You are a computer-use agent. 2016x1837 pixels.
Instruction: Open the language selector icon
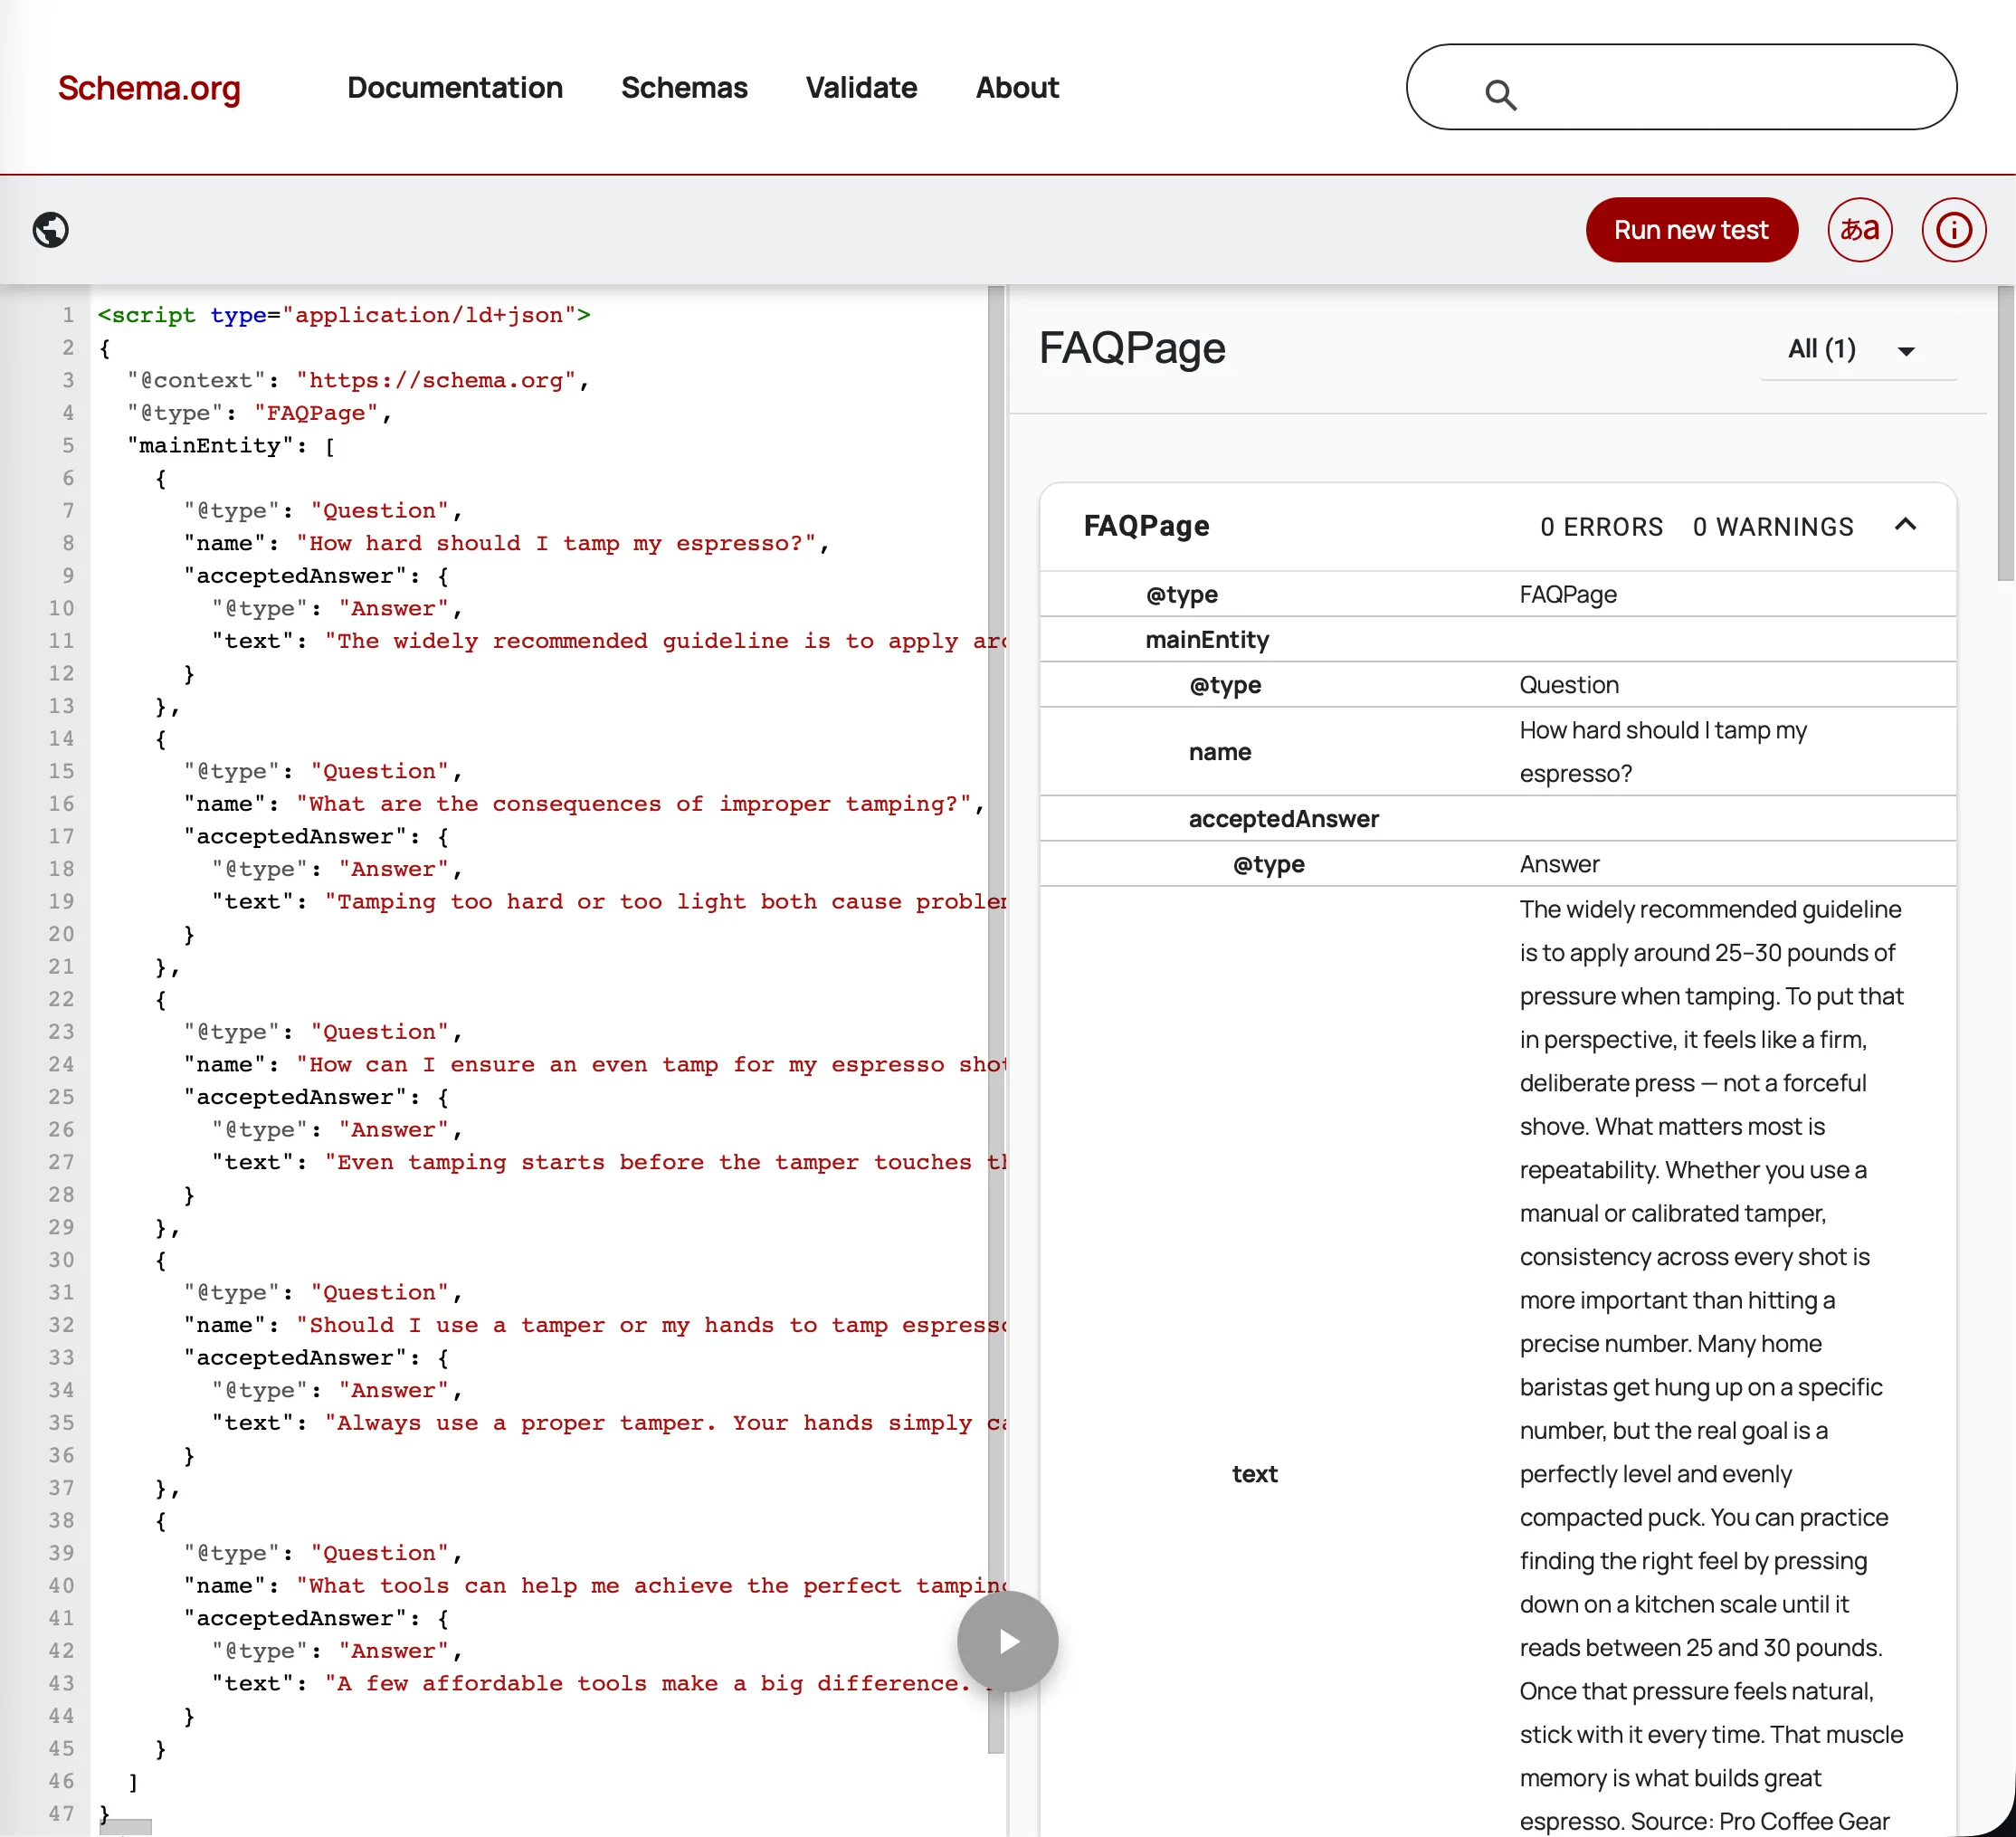pos(1859,230)
